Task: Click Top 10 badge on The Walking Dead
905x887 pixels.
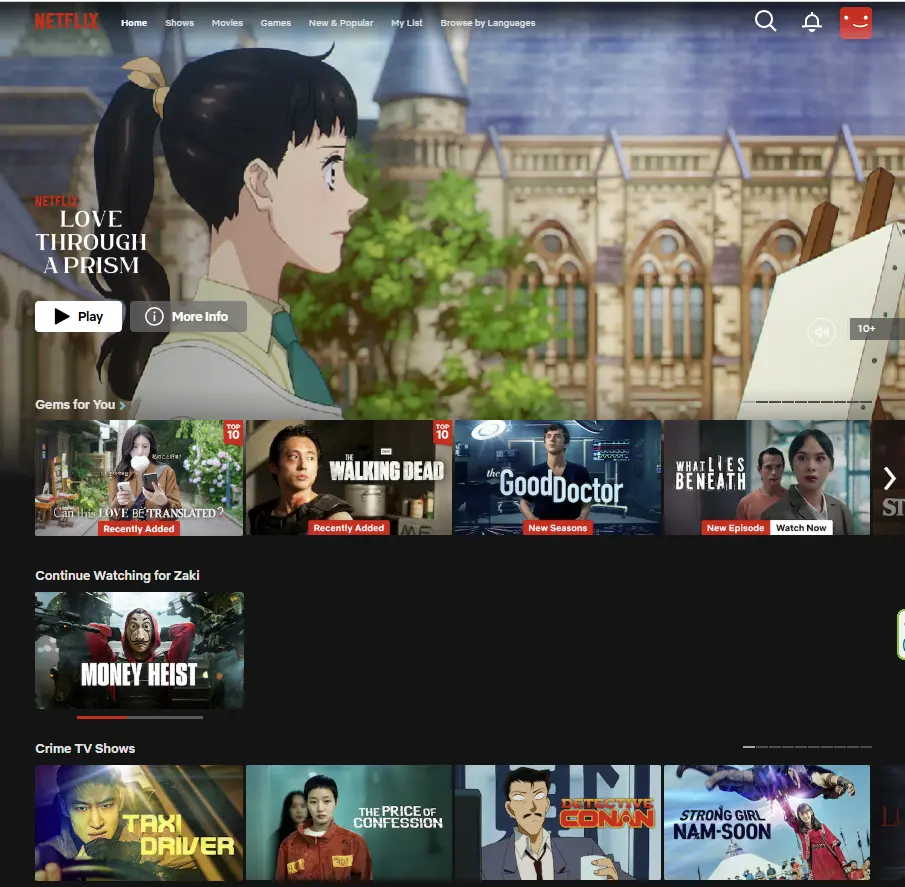Action: (443, 432)
